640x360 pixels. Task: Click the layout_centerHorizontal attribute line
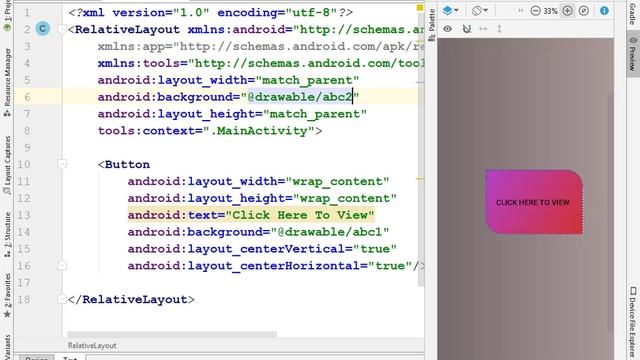(276, 266)
